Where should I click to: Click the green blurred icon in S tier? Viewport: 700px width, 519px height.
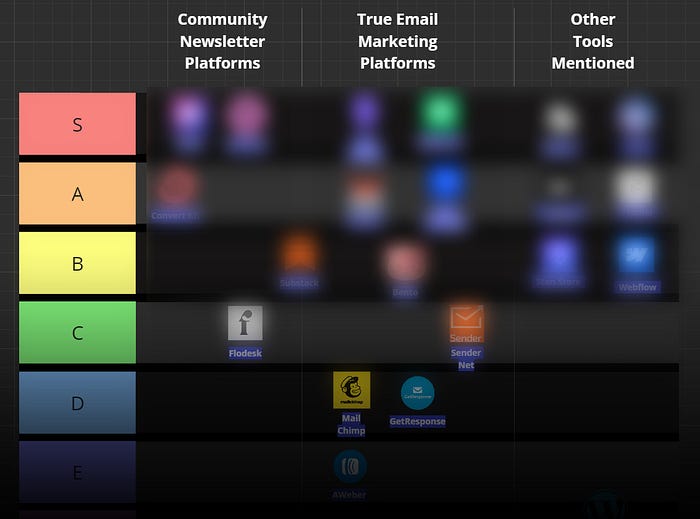coord(441,112)
